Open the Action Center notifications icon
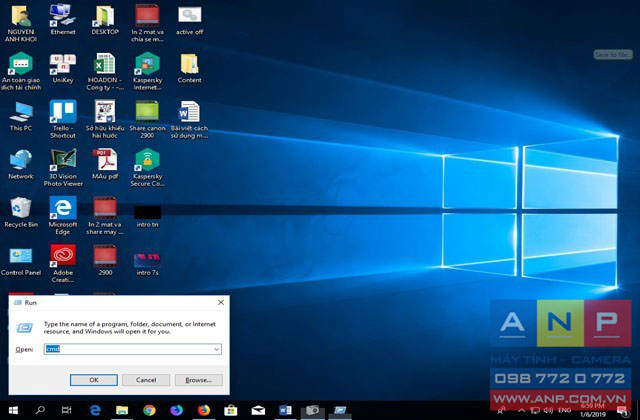640x420 pixels. (622, 411)
